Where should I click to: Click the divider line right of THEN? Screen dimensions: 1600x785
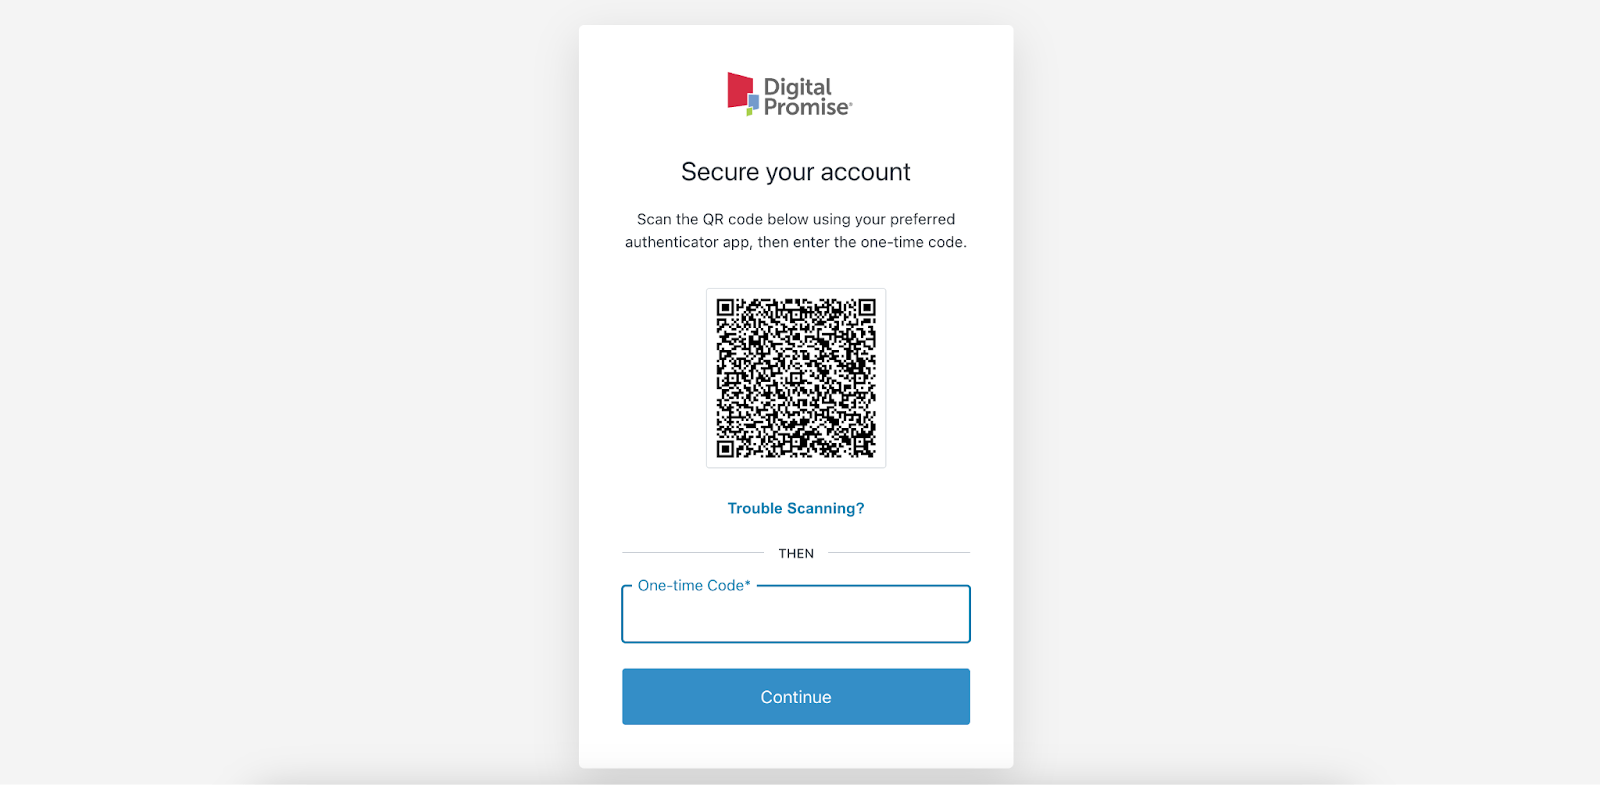click(x=899, y=552)
